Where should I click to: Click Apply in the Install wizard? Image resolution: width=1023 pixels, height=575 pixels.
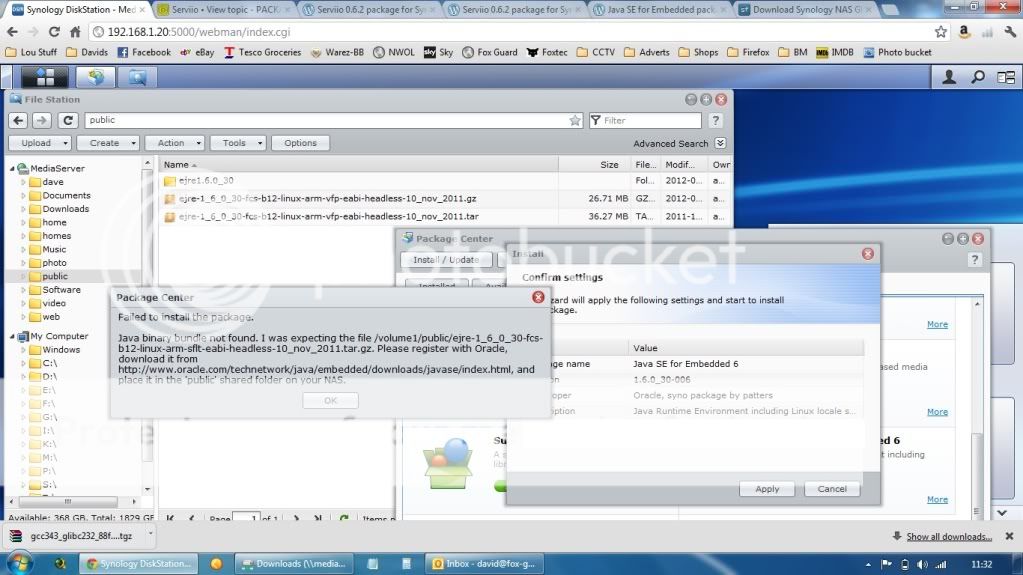click(x=767, y=489)
